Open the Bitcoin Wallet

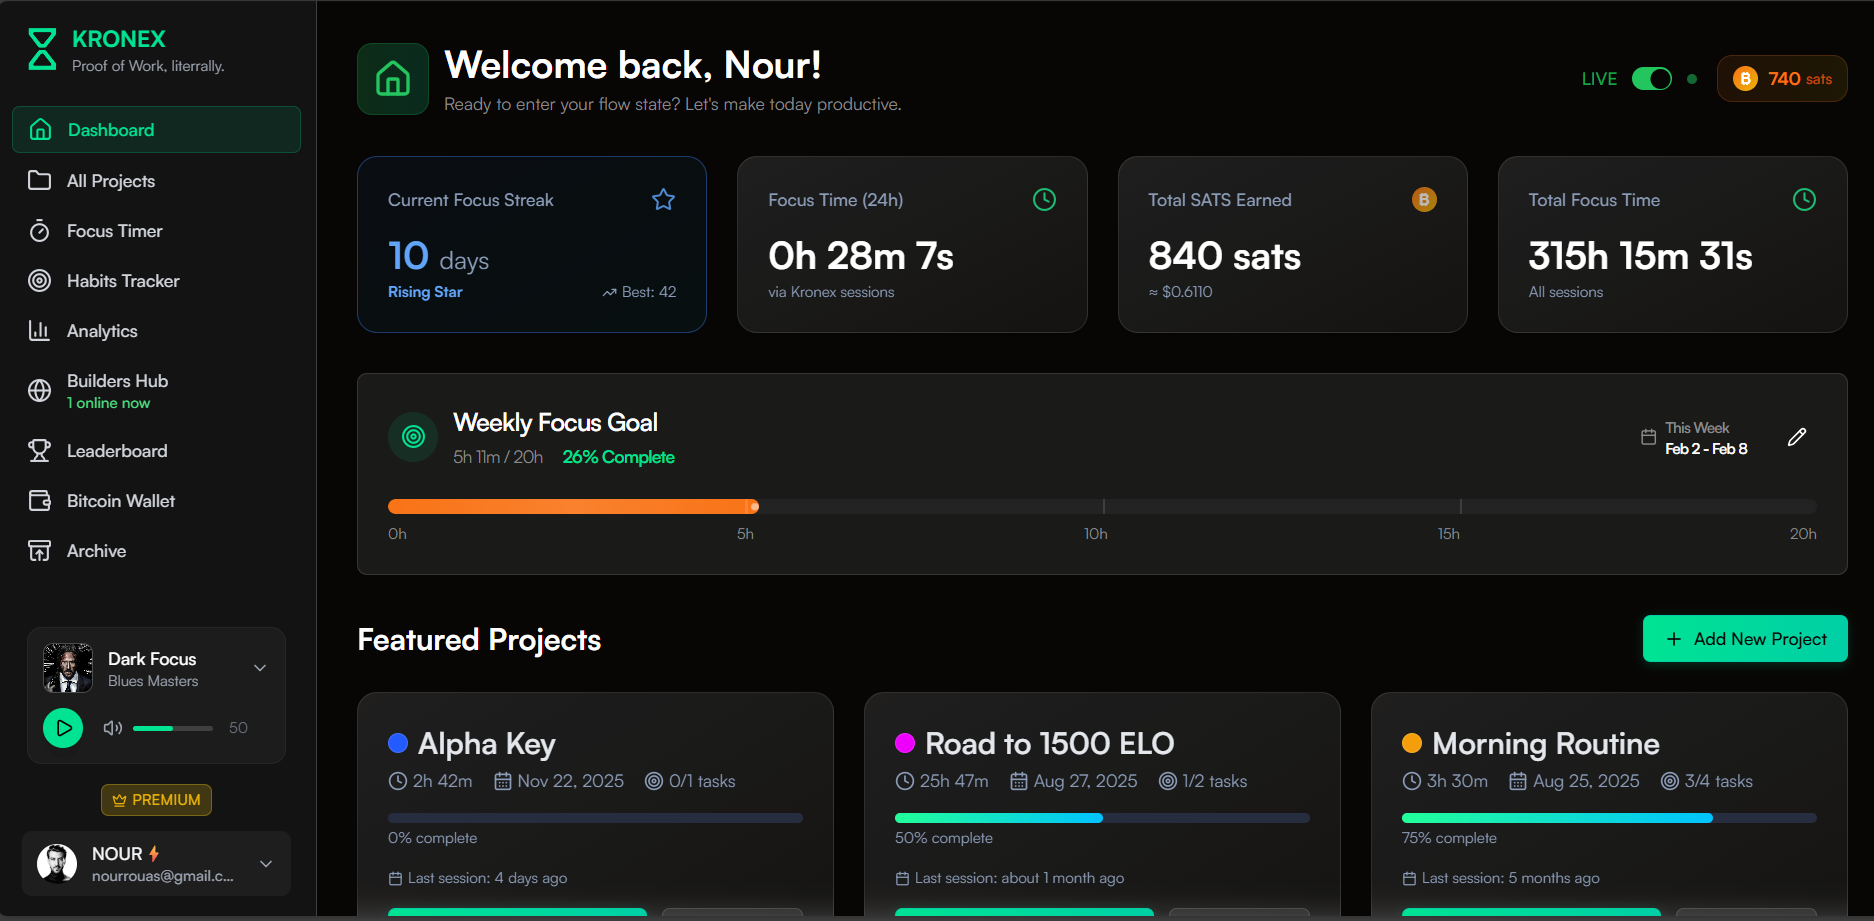(120, 501)
